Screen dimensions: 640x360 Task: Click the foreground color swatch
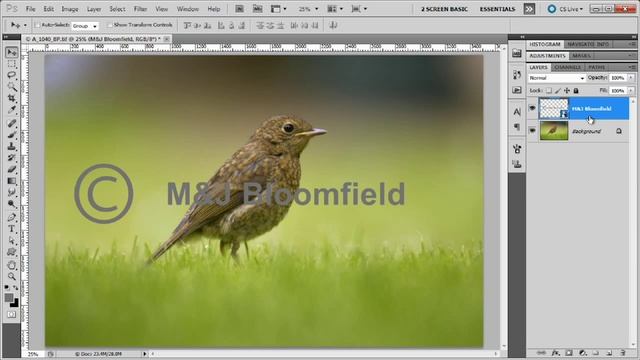[x=9, y=298]
